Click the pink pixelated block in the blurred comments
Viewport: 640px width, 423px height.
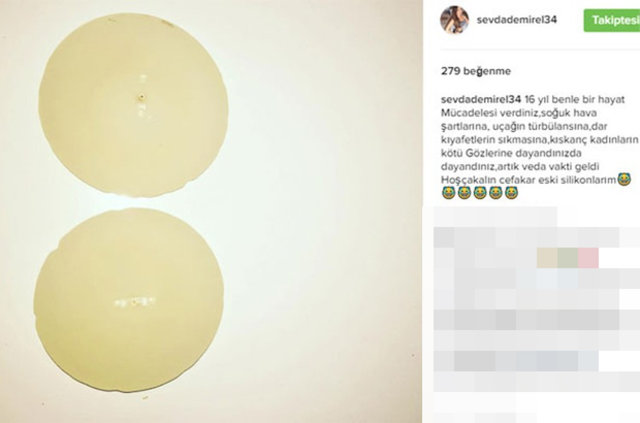click(x=588, y=258)
